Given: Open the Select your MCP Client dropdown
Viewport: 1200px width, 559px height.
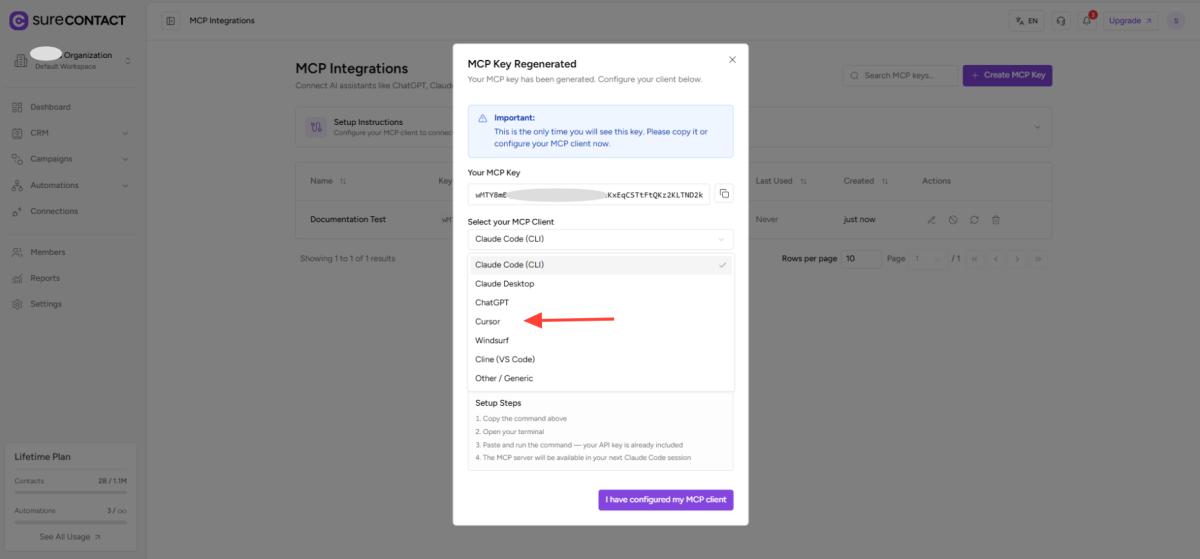Looking at the screenshot, I should (600, 239).
